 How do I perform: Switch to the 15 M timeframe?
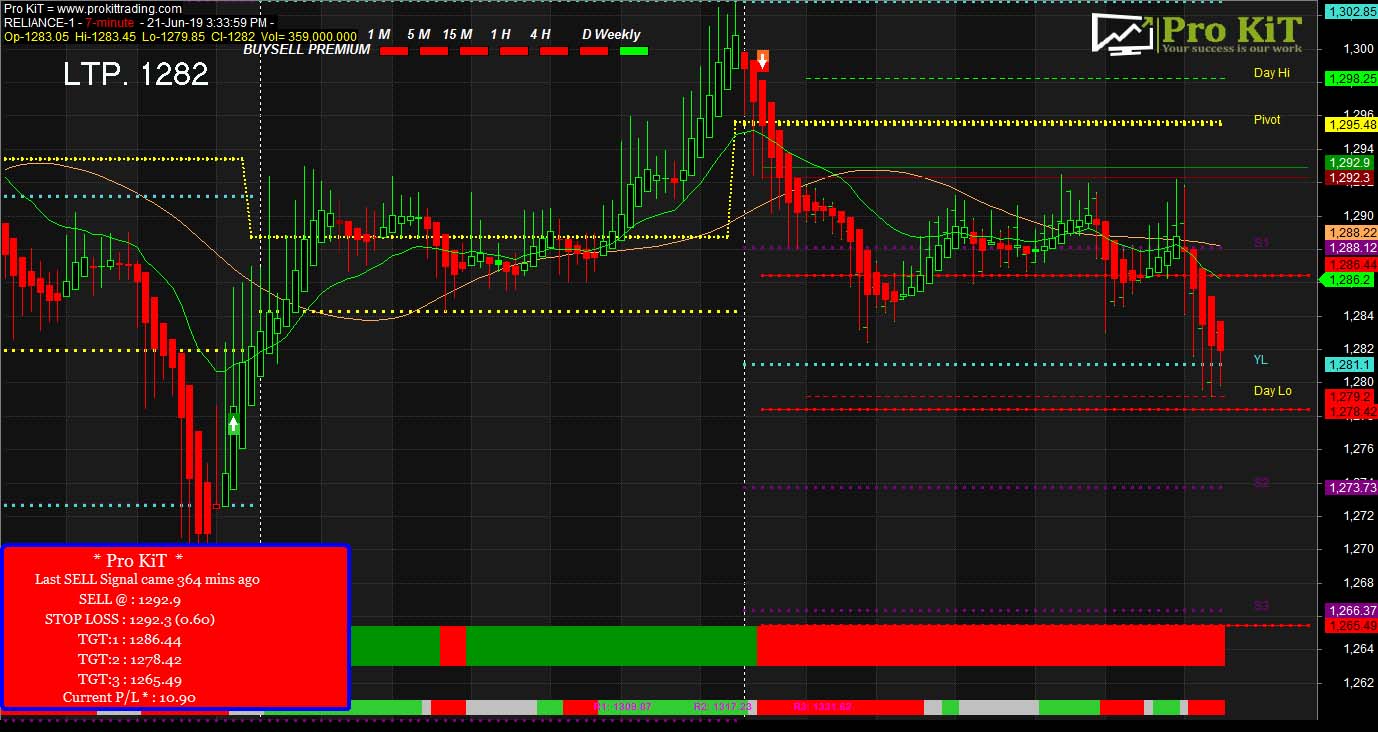(x=456, y=34)
